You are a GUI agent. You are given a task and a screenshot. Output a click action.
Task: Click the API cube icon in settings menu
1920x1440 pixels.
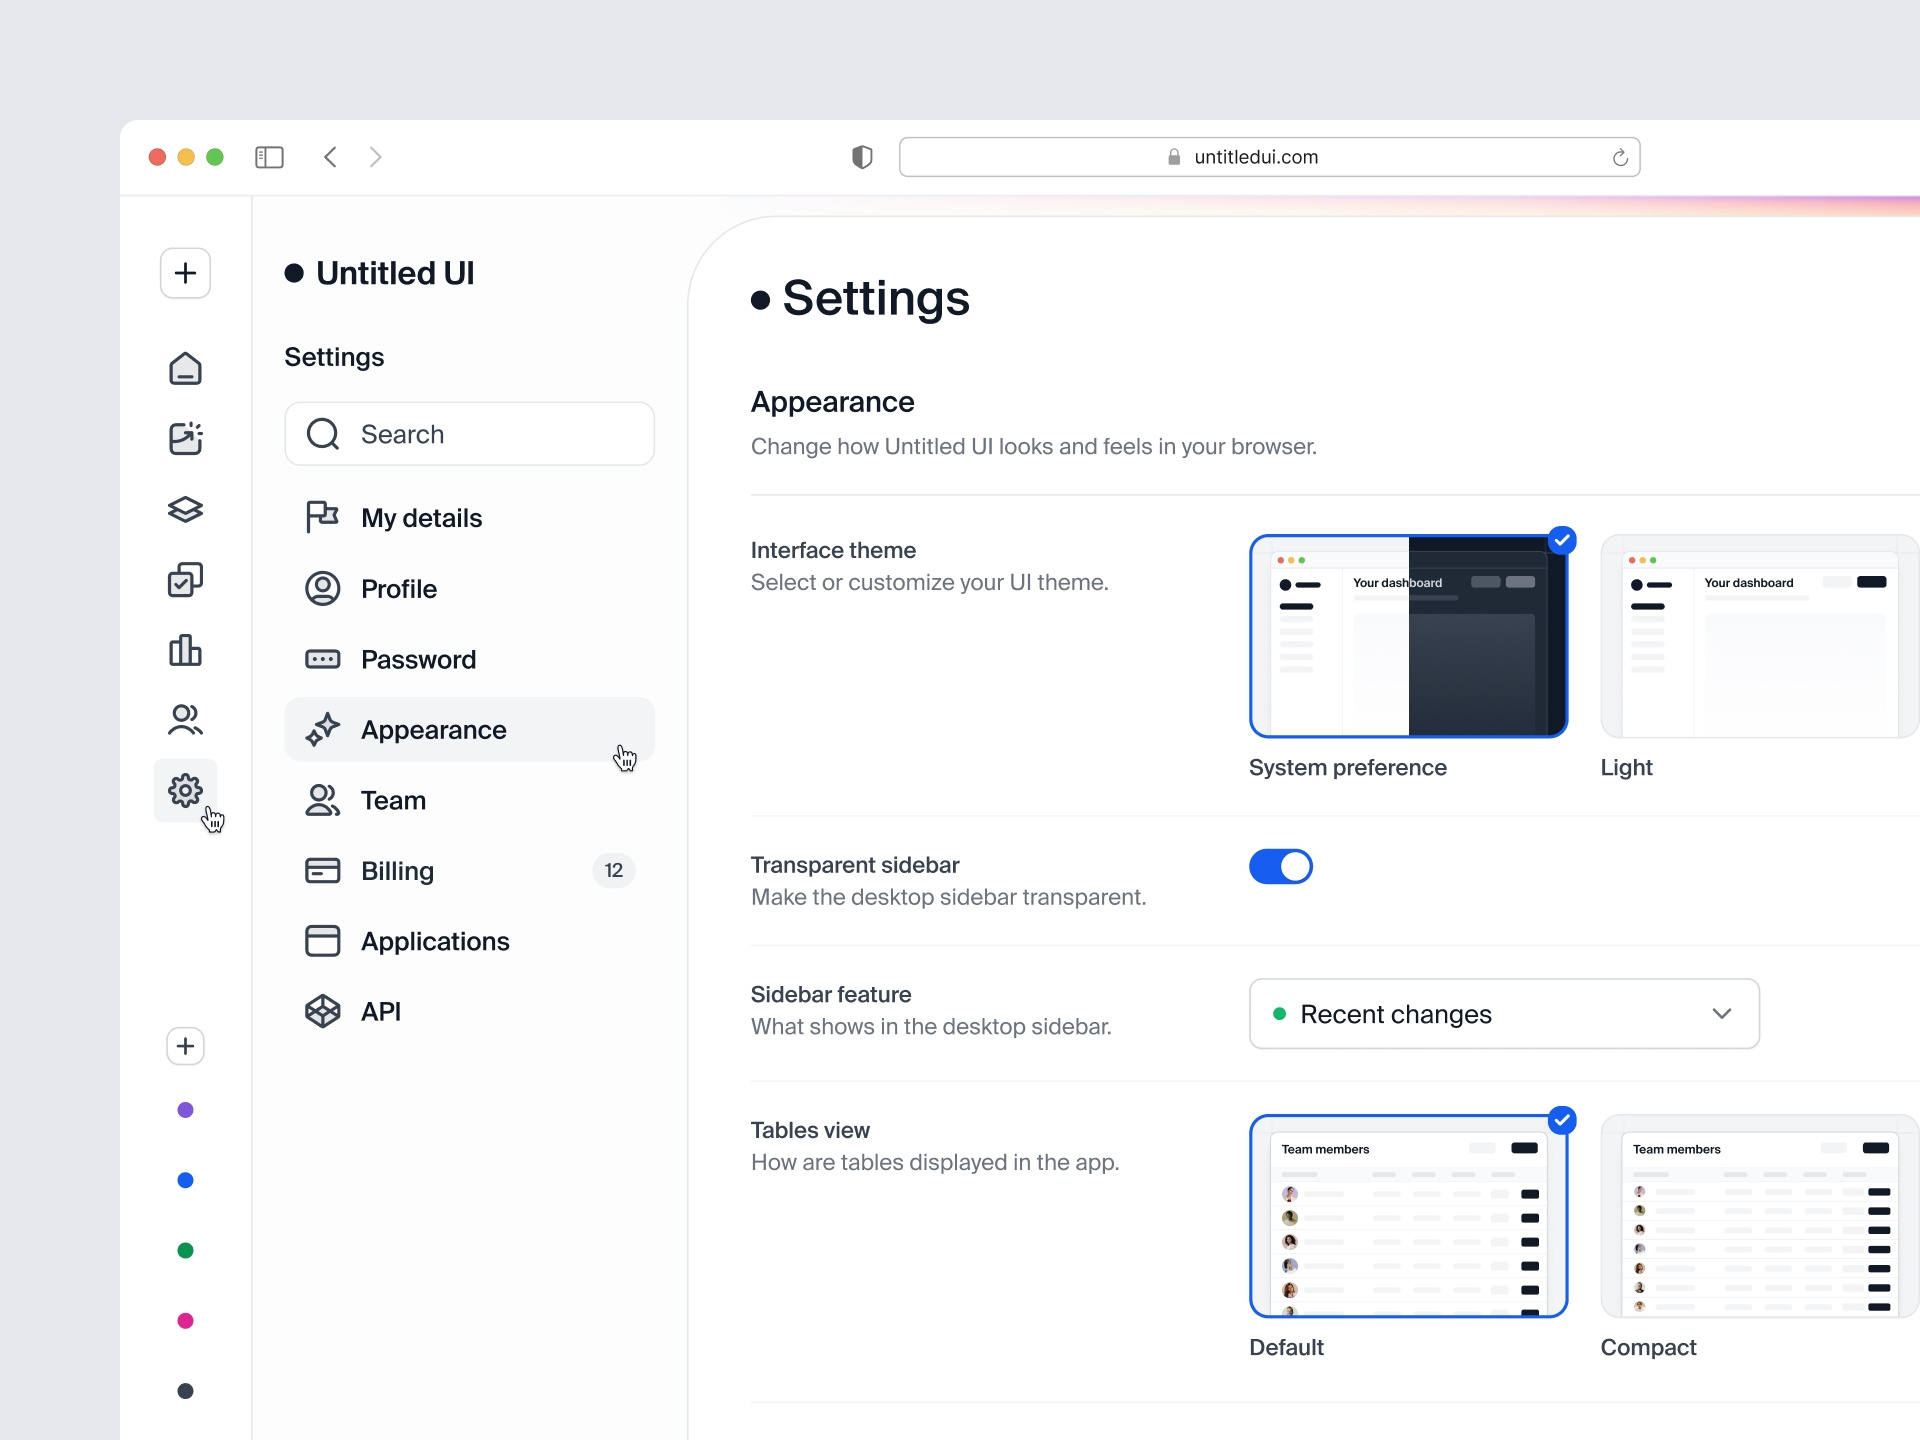click(322, 1011)
